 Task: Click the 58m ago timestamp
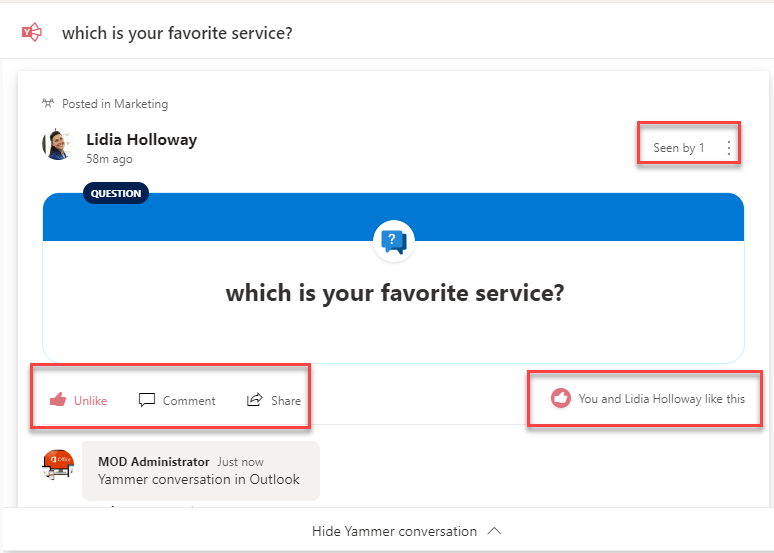(109, 159)
